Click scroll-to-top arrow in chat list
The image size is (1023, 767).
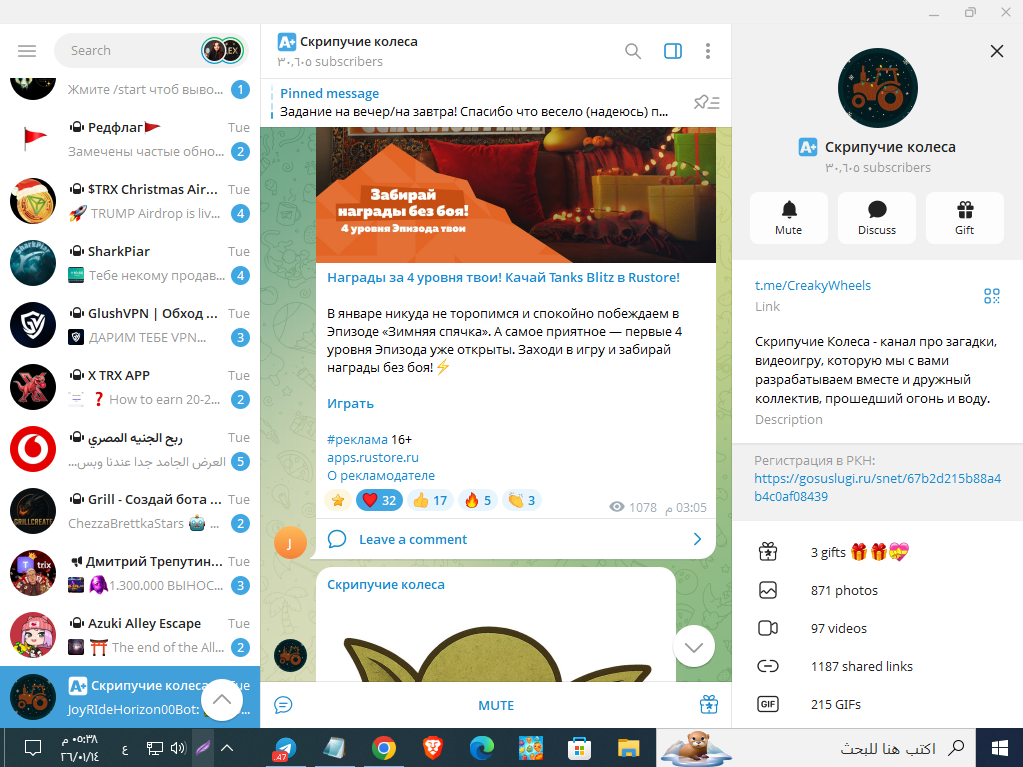[x=222, y=700]
